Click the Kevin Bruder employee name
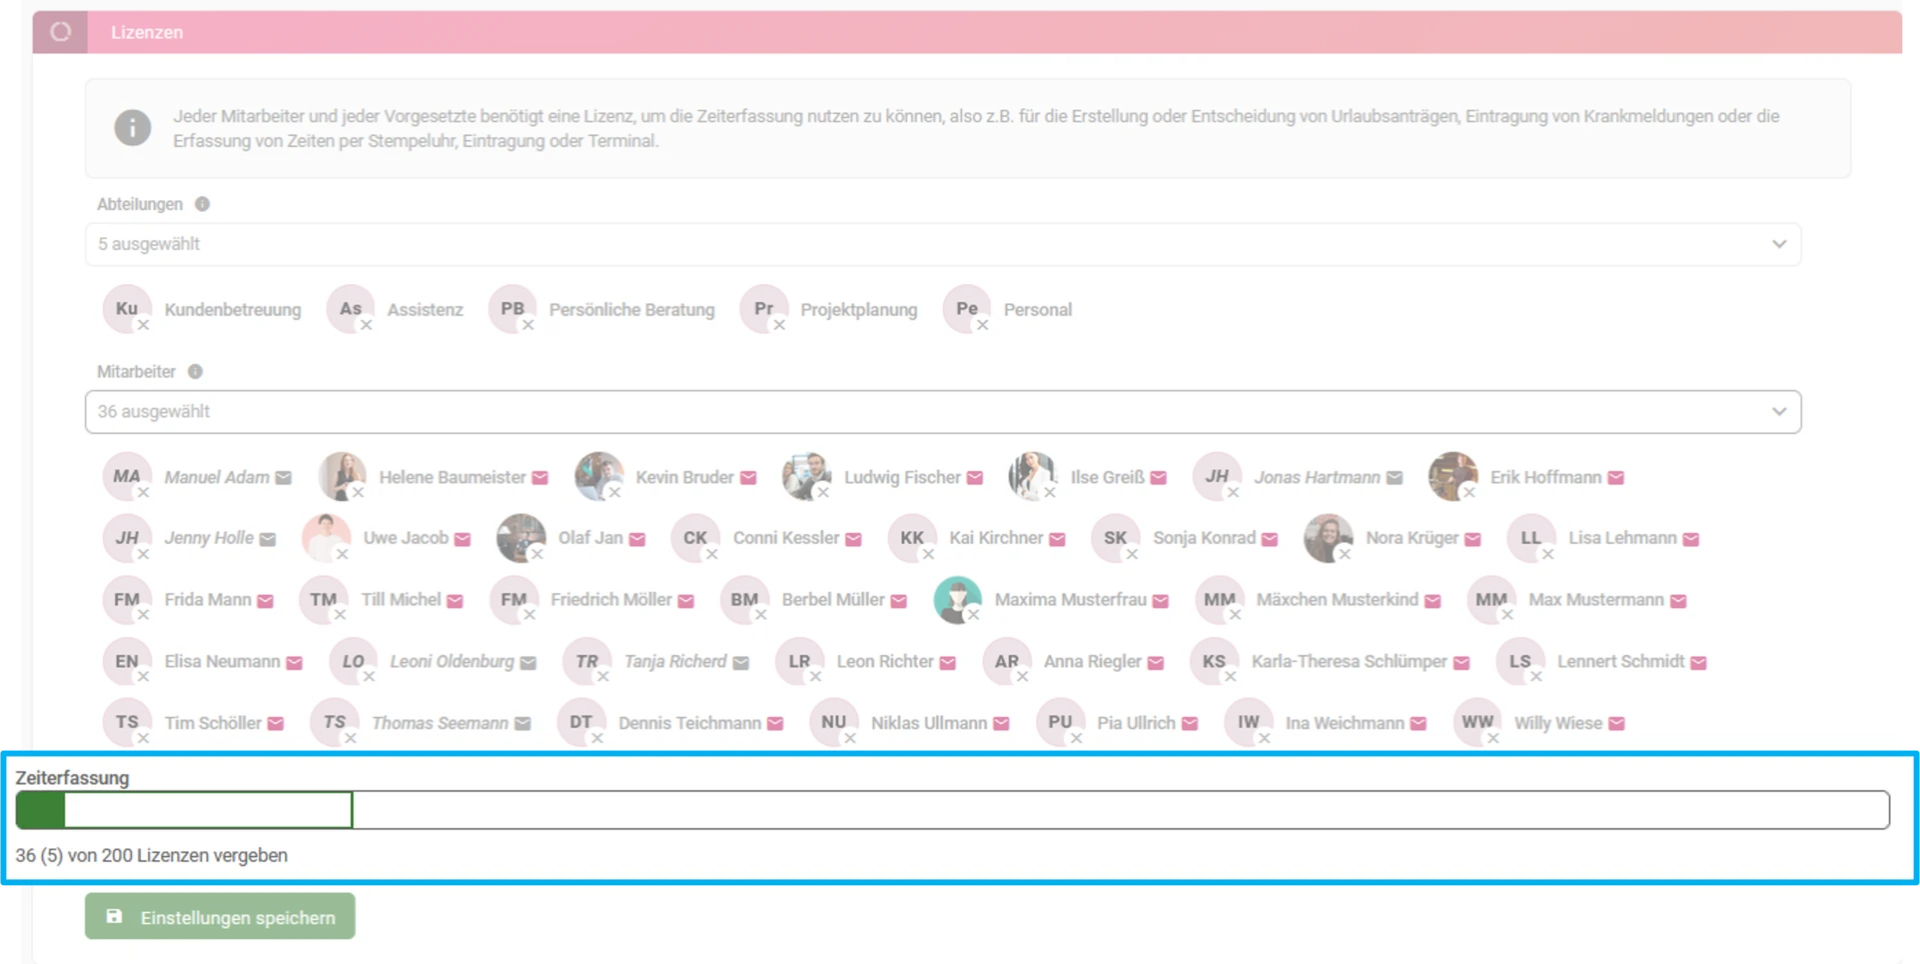 (685, 478)
